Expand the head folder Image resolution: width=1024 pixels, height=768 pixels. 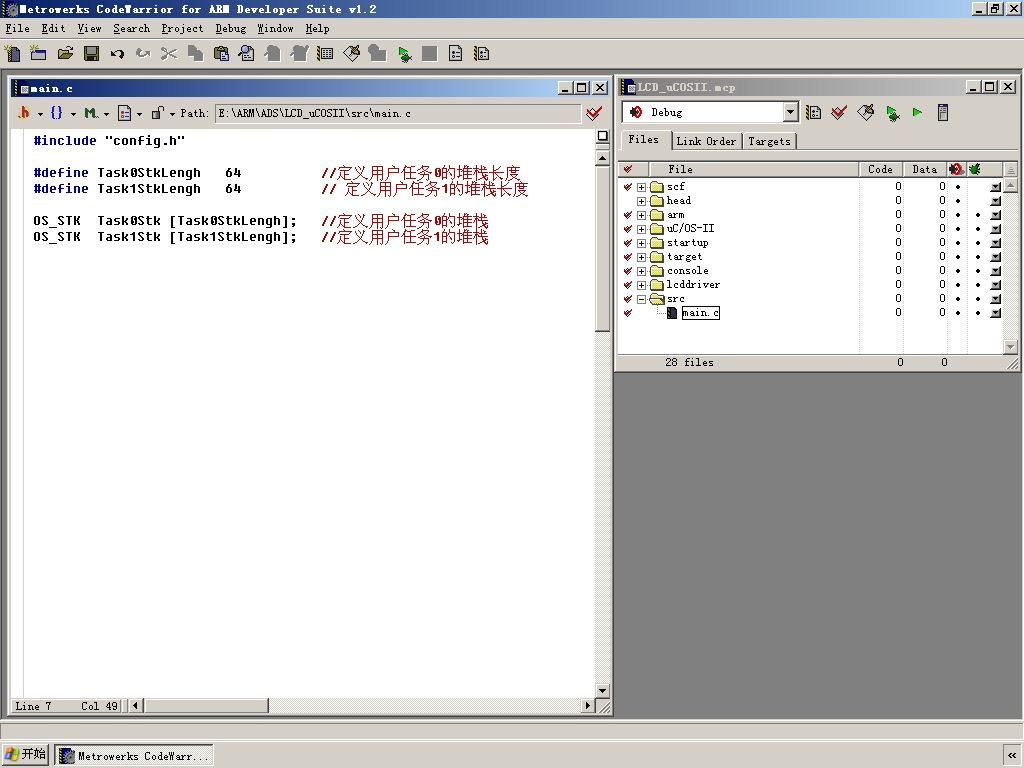click(x=641, y=201)
